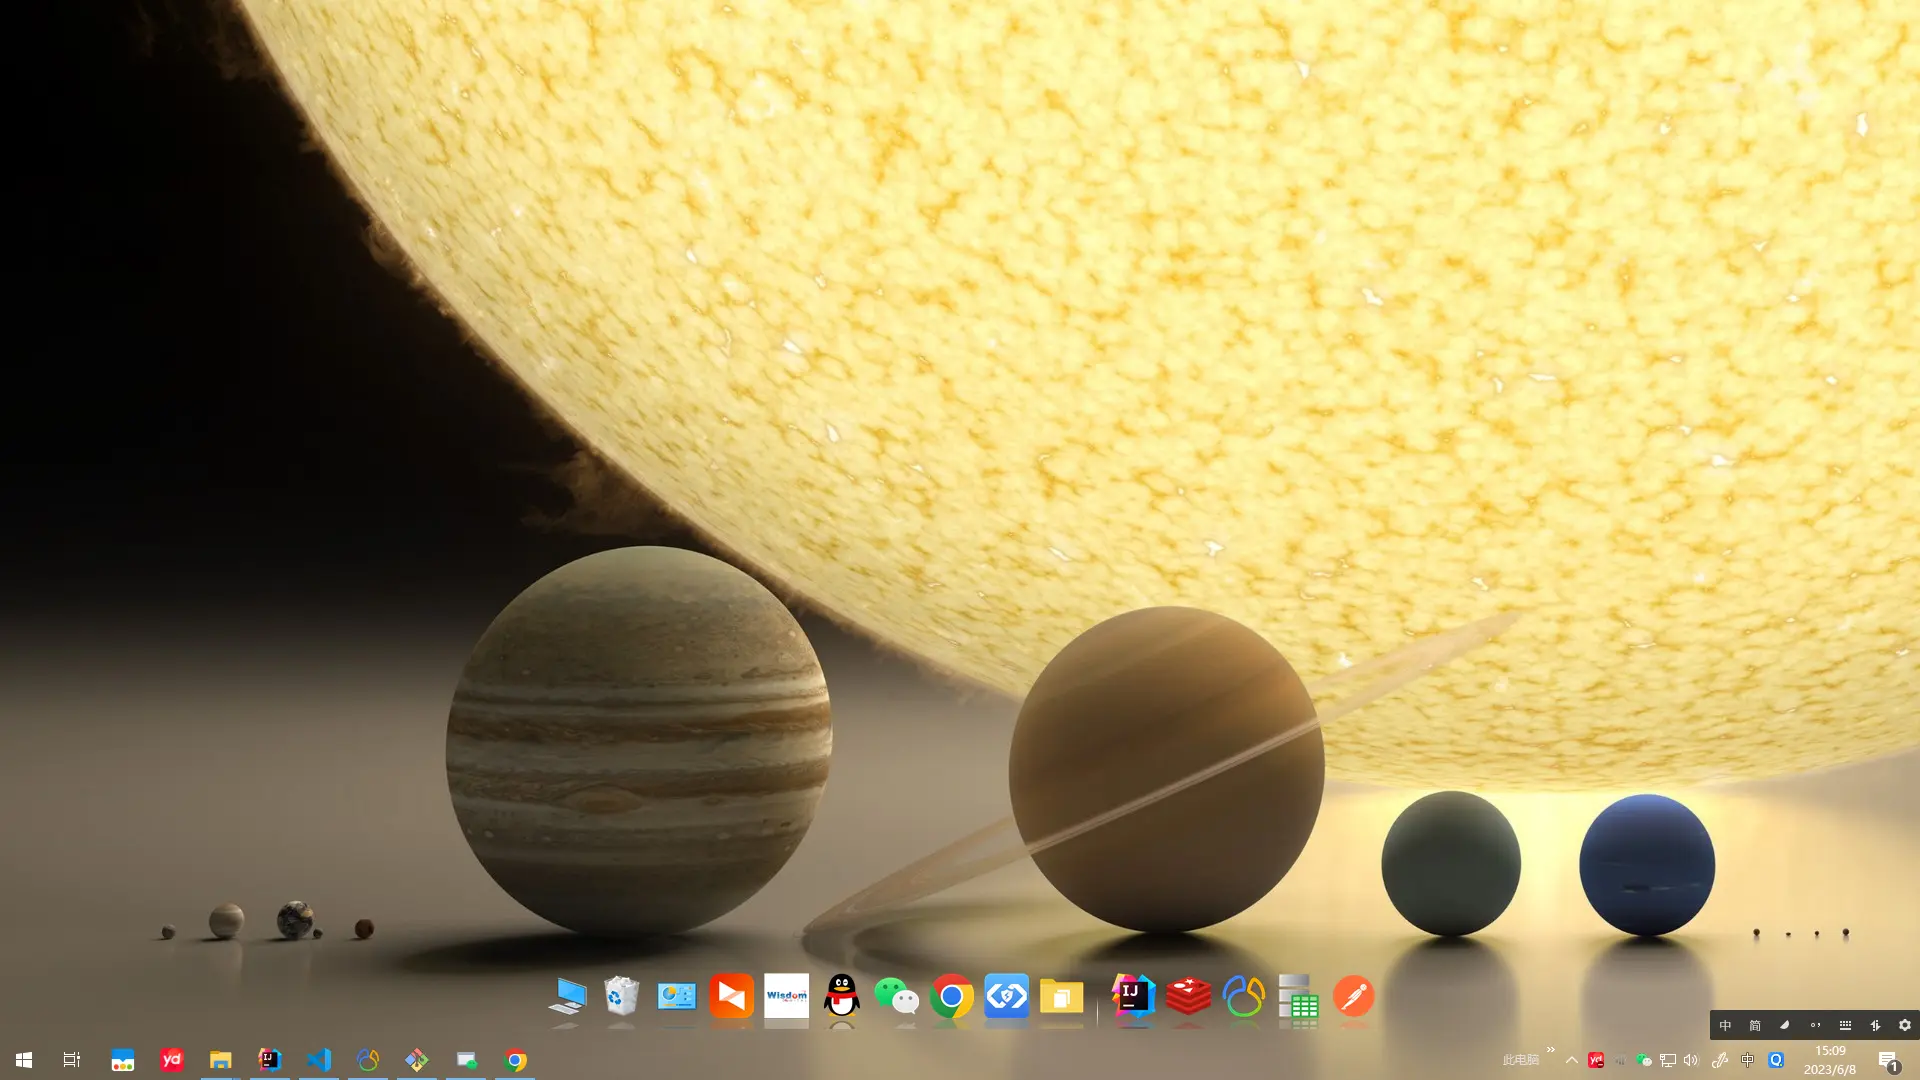The image size is (1920, 1080).
Task: Launch WeChat from the dock
Action: click(x=896, y=996)
